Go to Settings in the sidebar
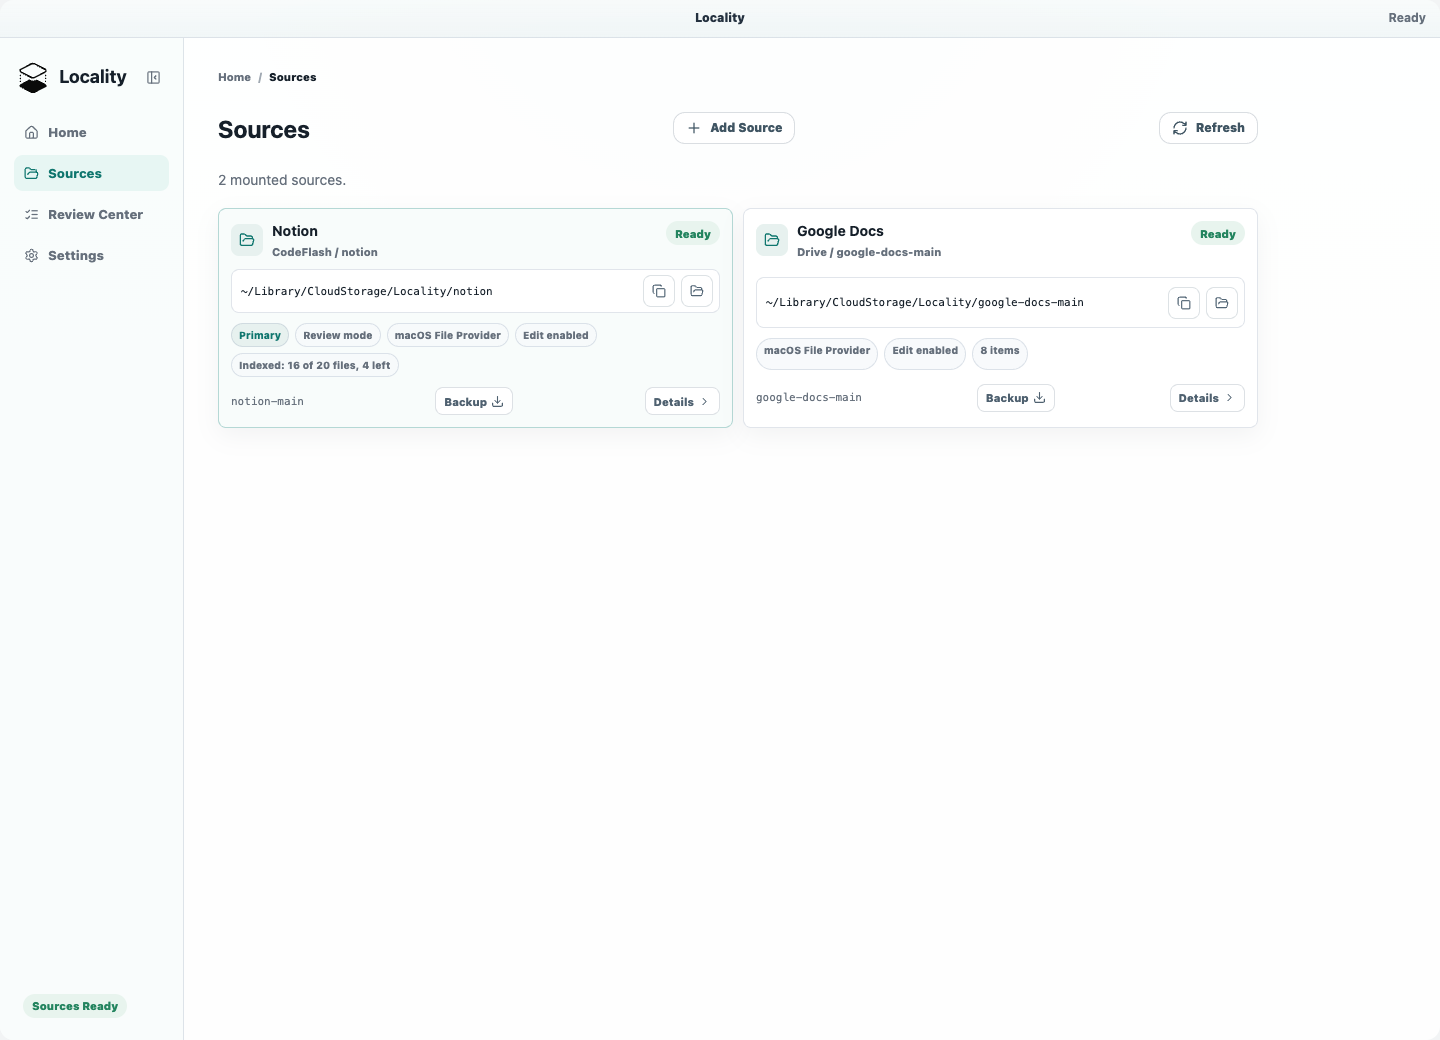 pos(91,255)
